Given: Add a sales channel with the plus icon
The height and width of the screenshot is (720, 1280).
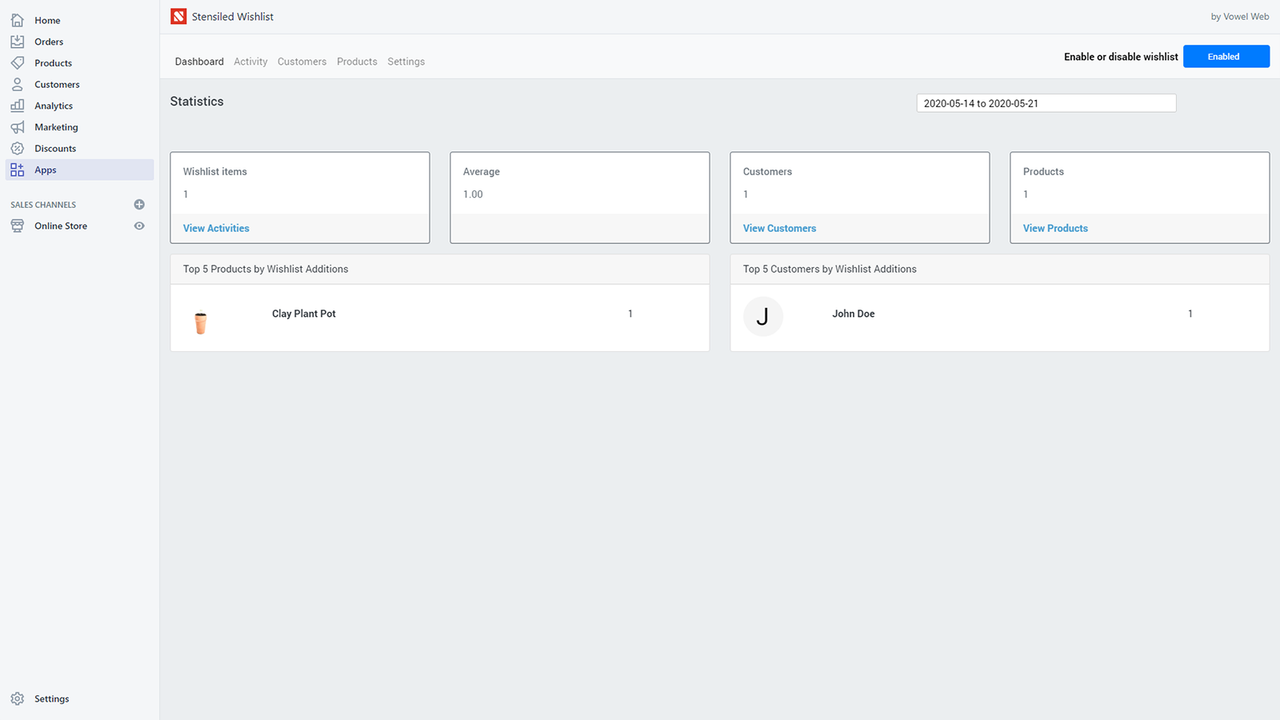Looking at the screenshot, I should tap(139, 204).
